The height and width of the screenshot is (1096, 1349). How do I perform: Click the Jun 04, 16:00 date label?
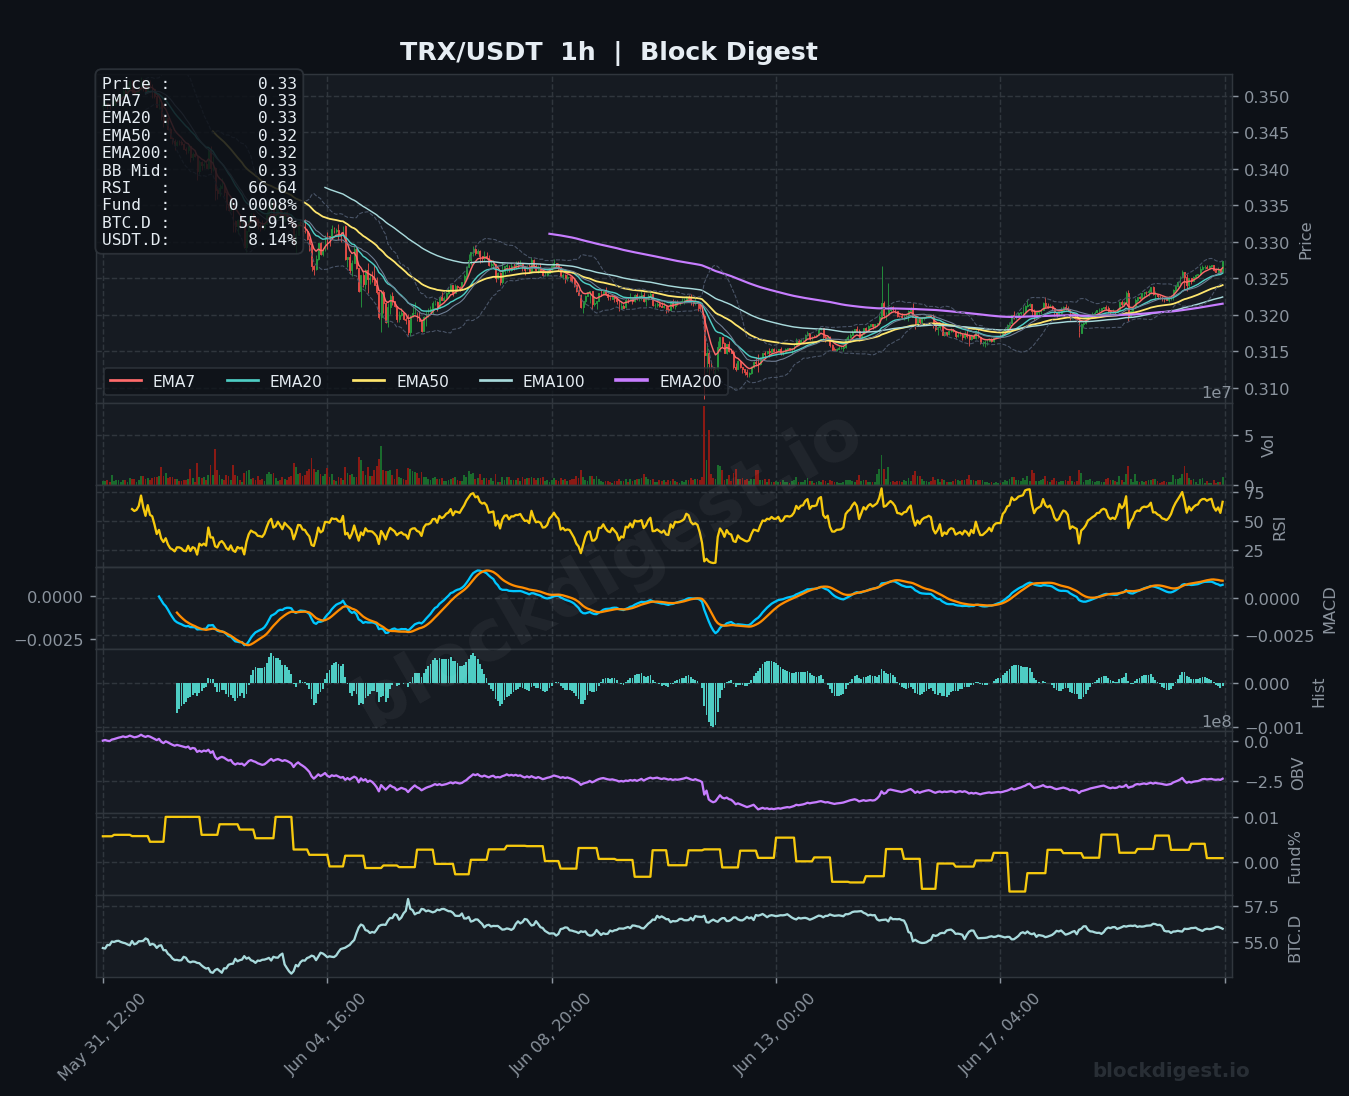click(325, 1034)
